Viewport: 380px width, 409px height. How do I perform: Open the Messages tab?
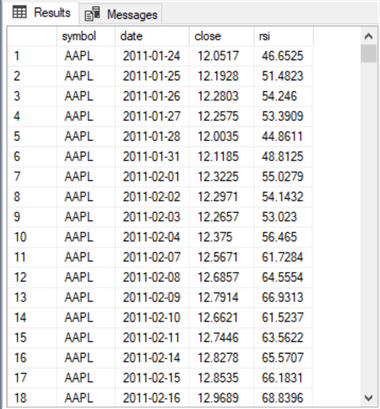pos(121,14)
